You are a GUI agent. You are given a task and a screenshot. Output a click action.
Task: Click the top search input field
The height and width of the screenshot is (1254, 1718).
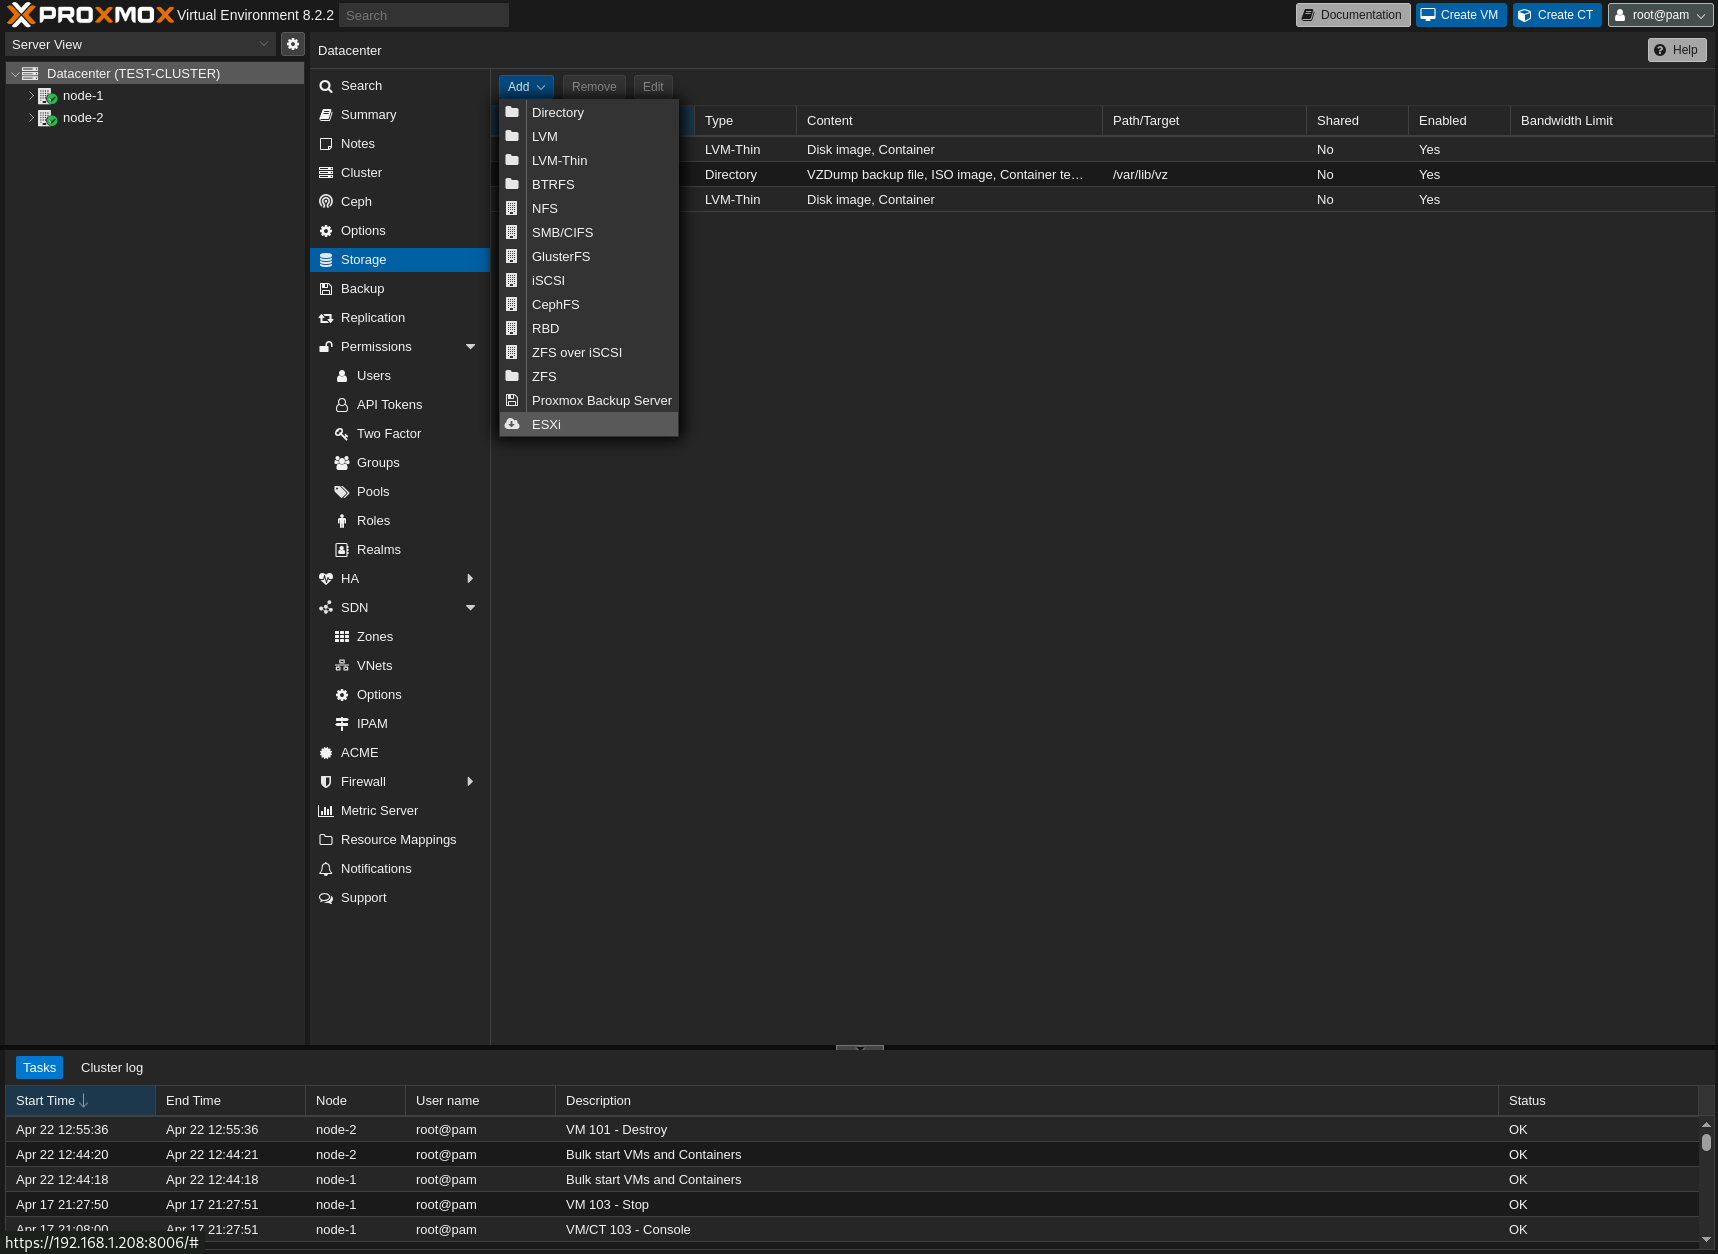click(423, 16)
